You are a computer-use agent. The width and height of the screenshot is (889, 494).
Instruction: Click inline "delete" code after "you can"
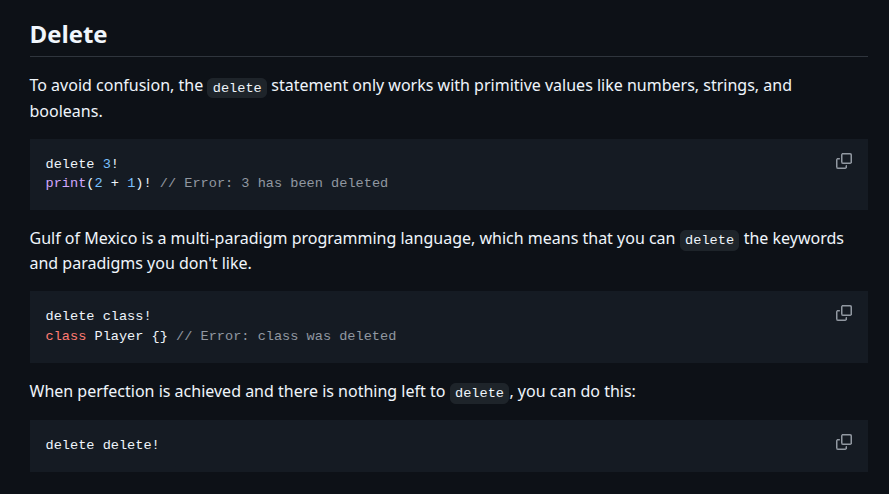pyautogui.click(x=709, y=240)
